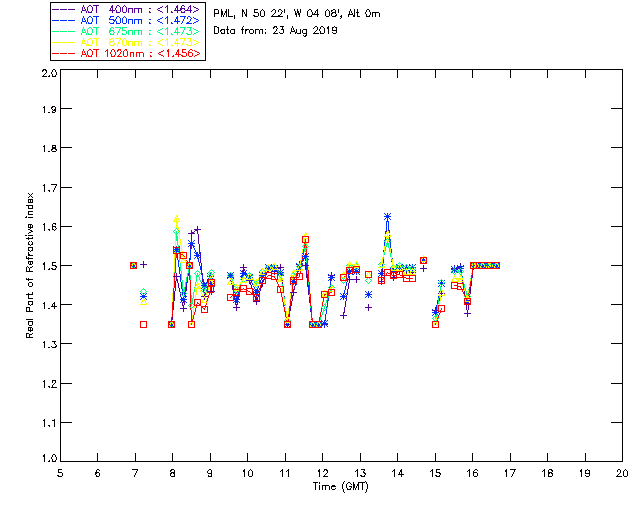This screenshot has width=640, height=512.
Task: Click the red square peak near 11.5 hours
Action: coord(305,240)
